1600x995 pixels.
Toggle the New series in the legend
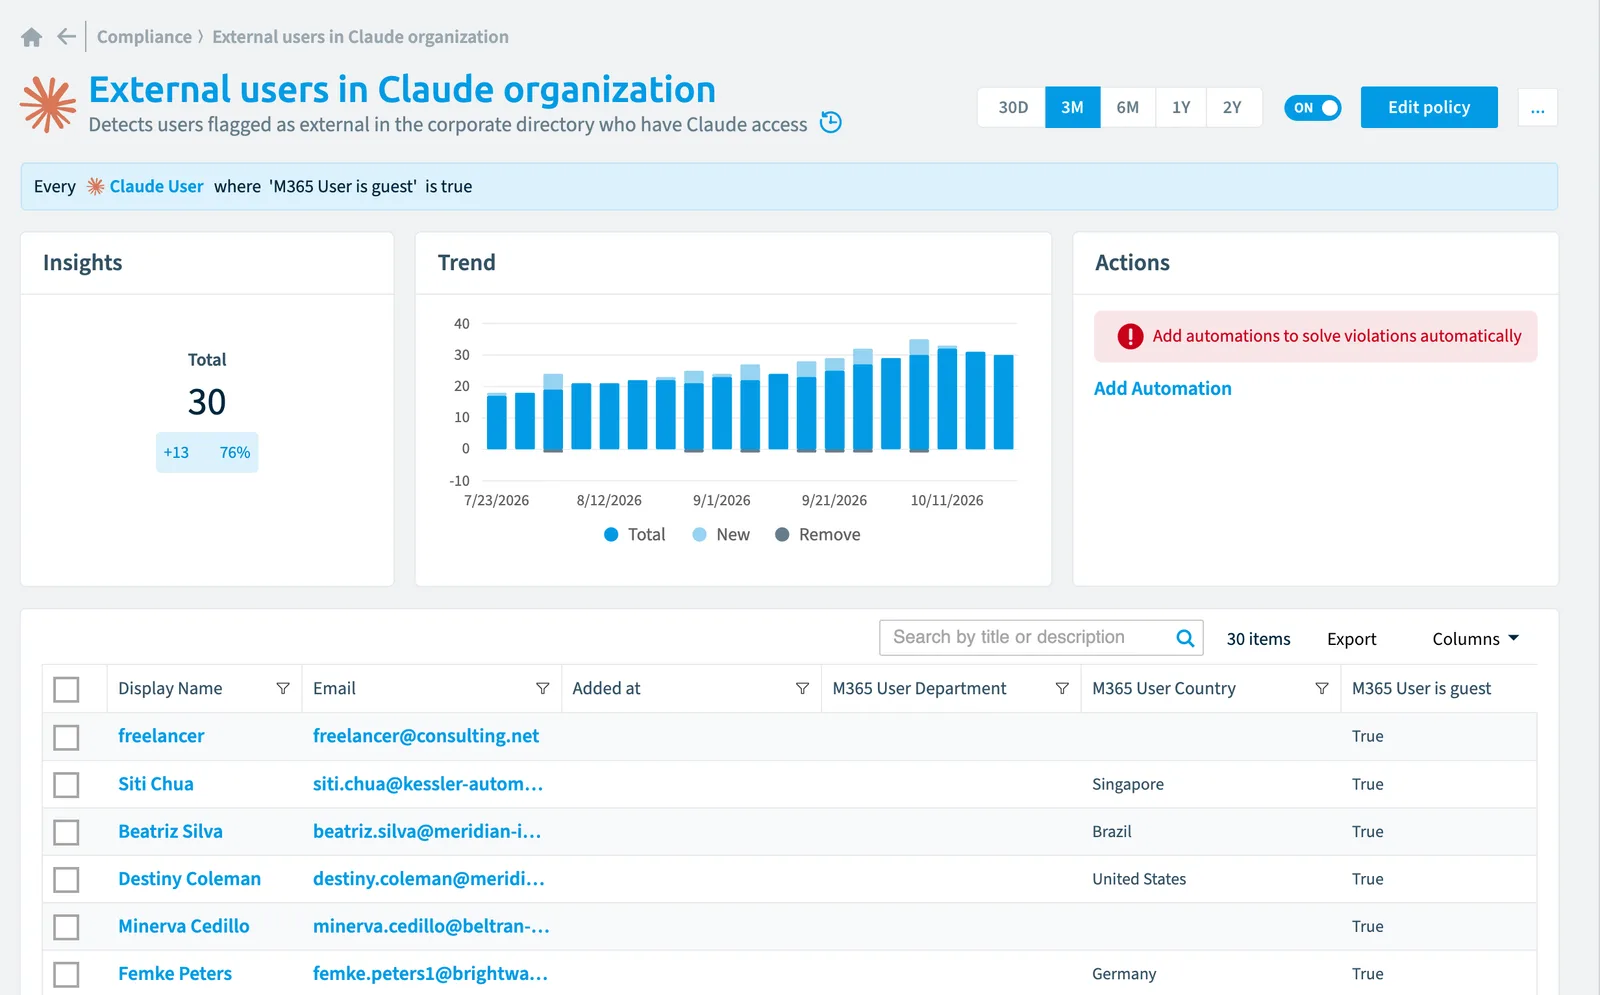pyautogui.click(x=721, y=535)
